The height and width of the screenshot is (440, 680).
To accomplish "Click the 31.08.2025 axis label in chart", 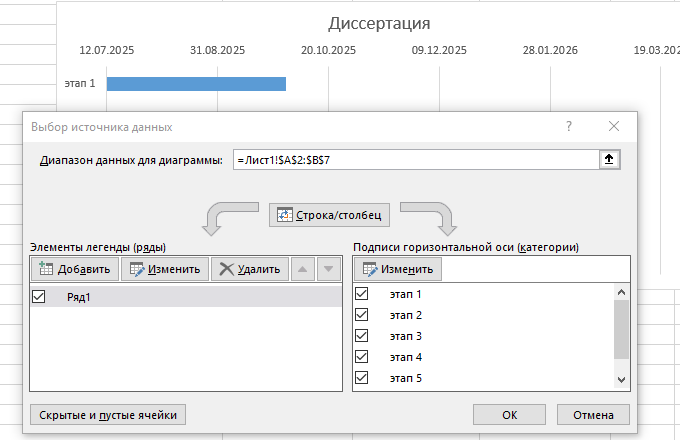I will 217,50.
